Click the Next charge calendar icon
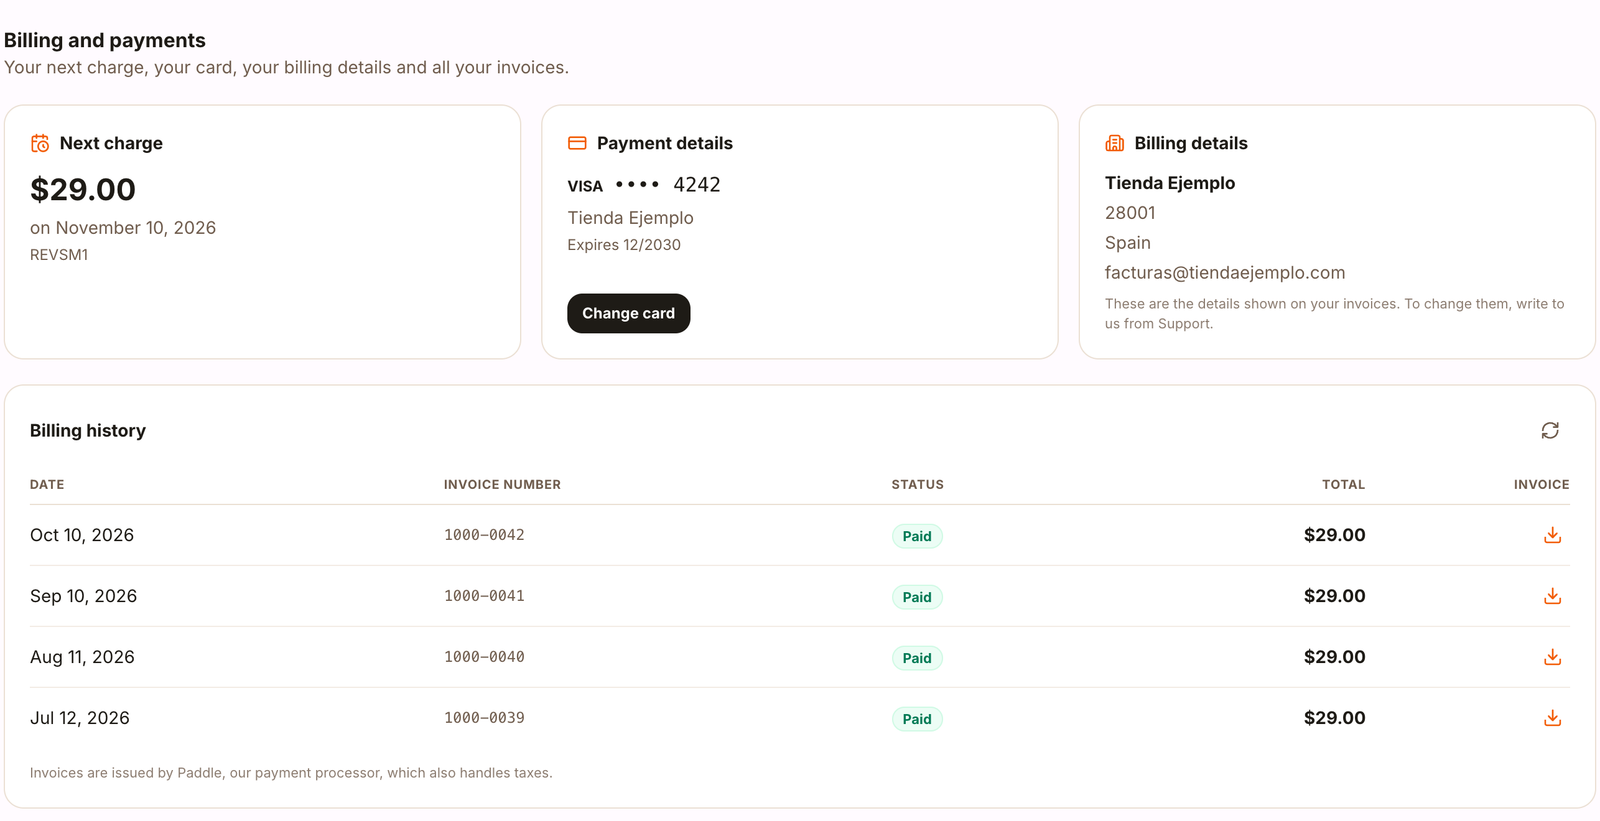The image size is (1600, 821). 40,143
